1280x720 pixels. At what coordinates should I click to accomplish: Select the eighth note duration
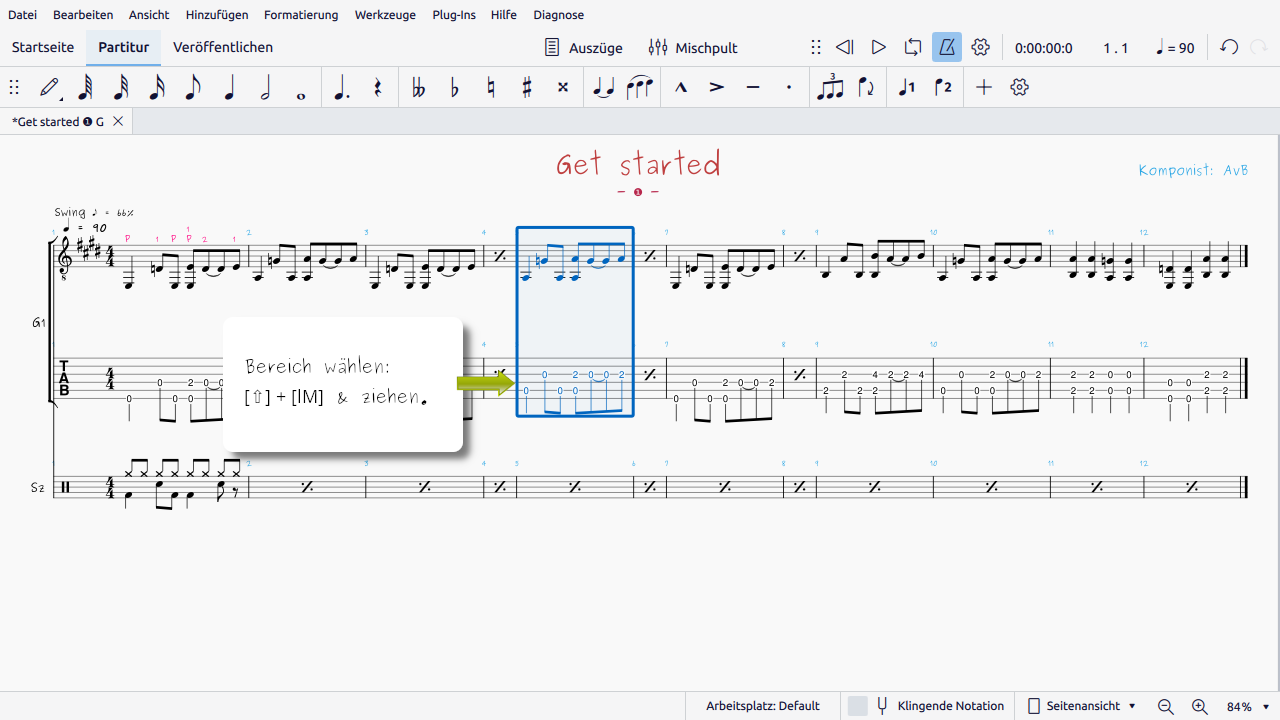pyautogui.click(x=193, y=88)
